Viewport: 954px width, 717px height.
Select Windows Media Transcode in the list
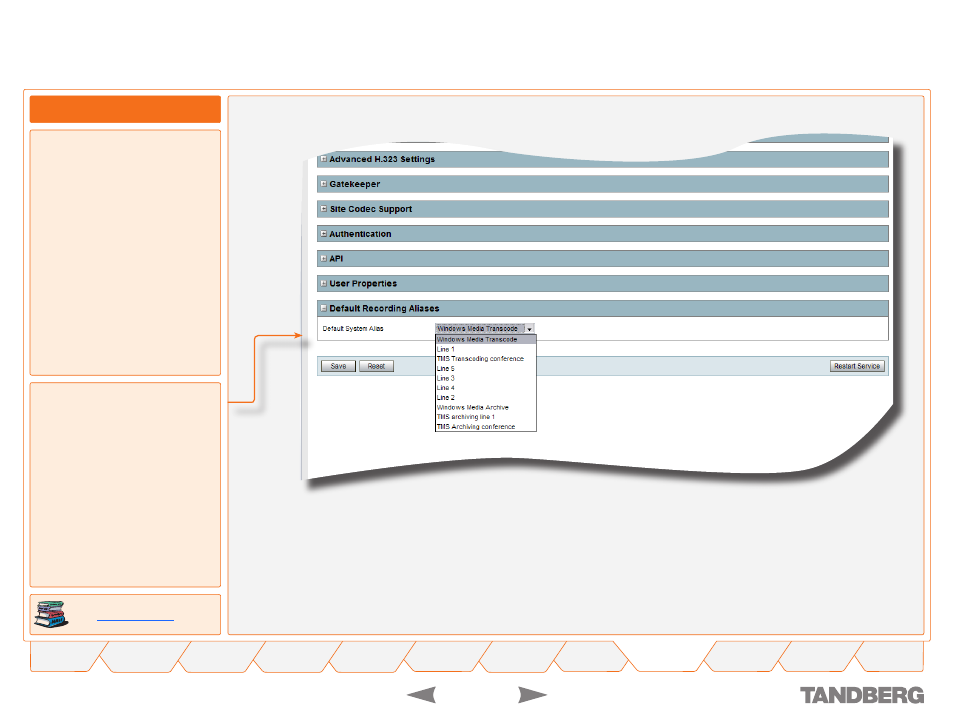pyautogui.click(x=486, y=340)
